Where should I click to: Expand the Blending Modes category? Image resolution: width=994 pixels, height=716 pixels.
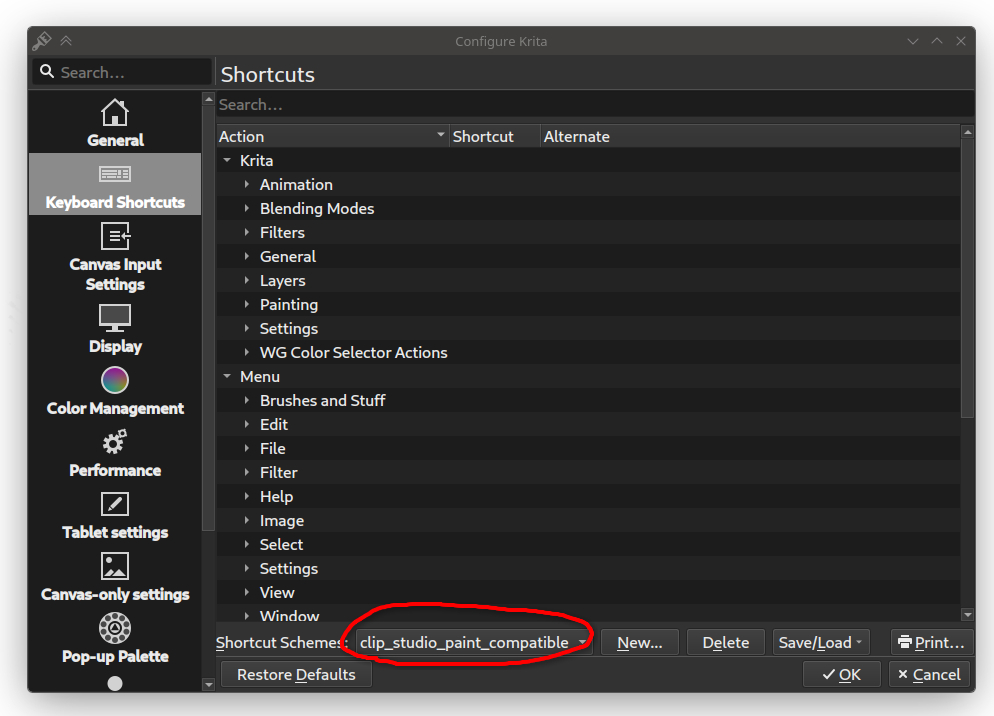click(x=247, y=209)
